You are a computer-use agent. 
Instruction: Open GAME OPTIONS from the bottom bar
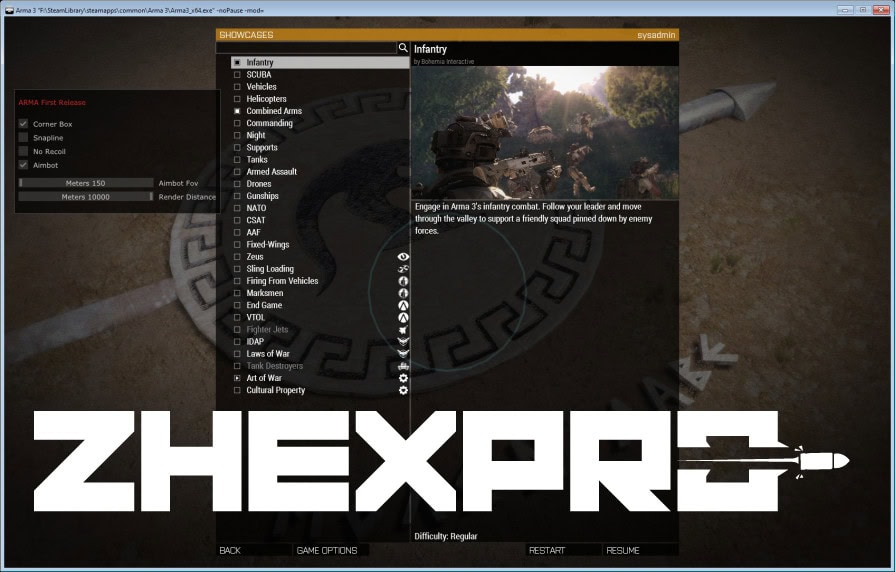pos(327,550)
